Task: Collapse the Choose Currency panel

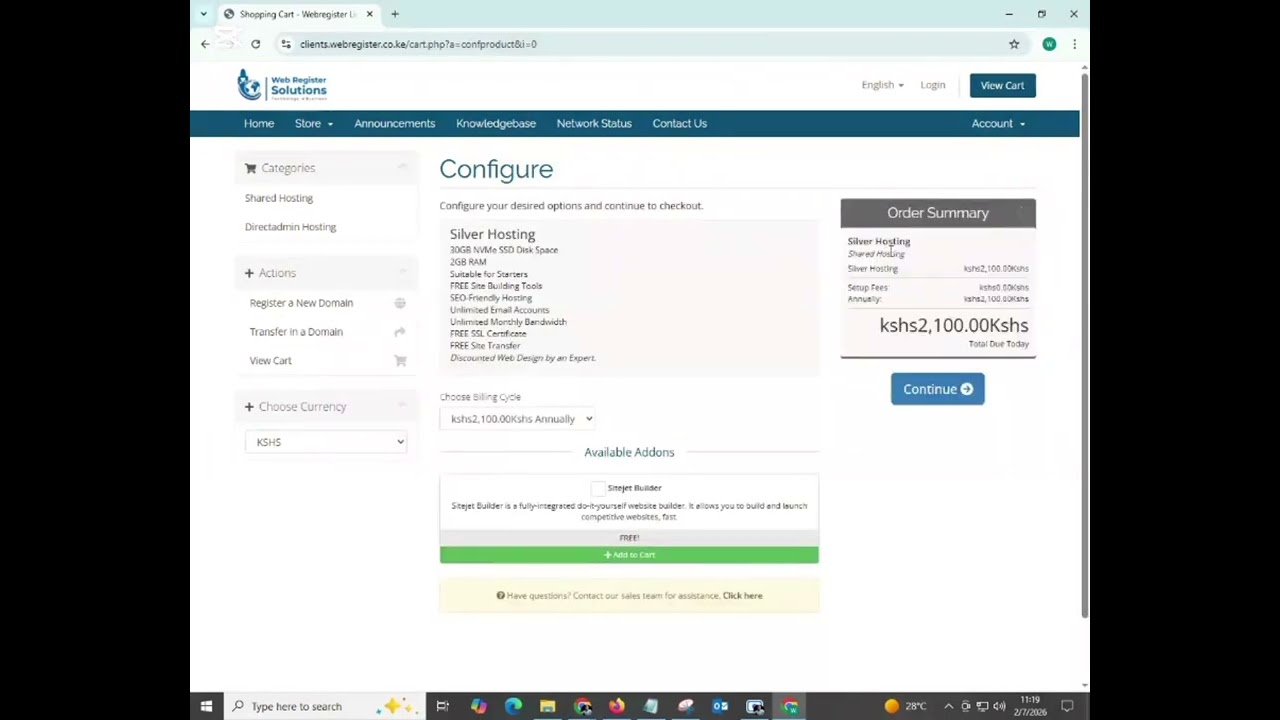Action: pos(401,406)
